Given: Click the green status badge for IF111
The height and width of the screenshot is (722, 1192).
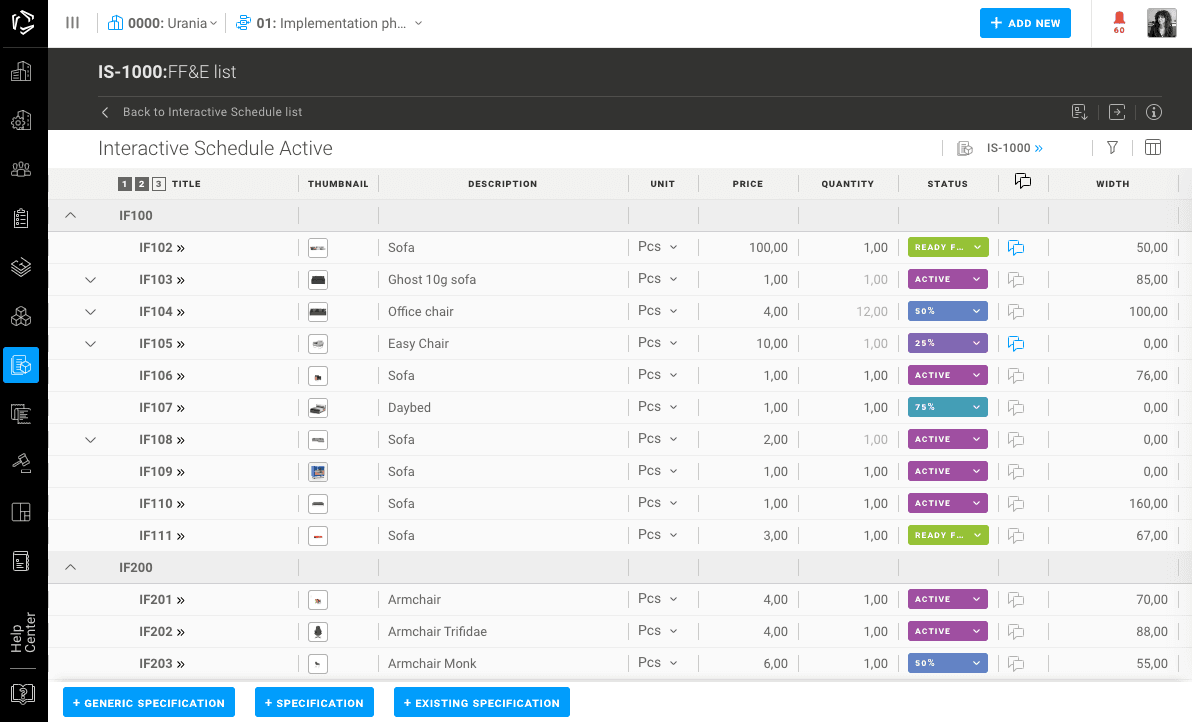Looking at the screenshot, I should click(947, 535).
